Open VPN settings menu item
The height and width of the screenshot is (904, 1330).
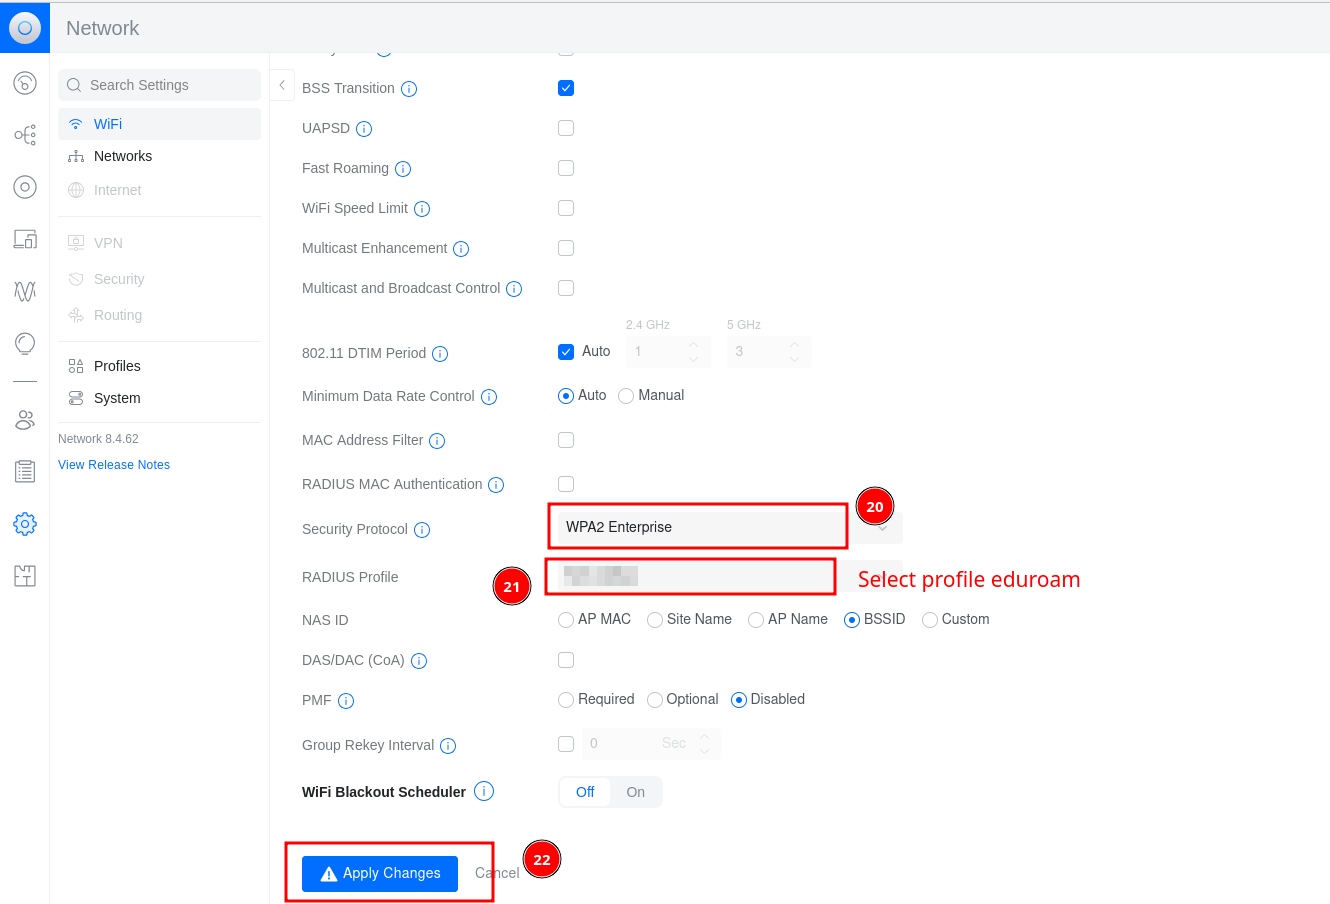159,243
